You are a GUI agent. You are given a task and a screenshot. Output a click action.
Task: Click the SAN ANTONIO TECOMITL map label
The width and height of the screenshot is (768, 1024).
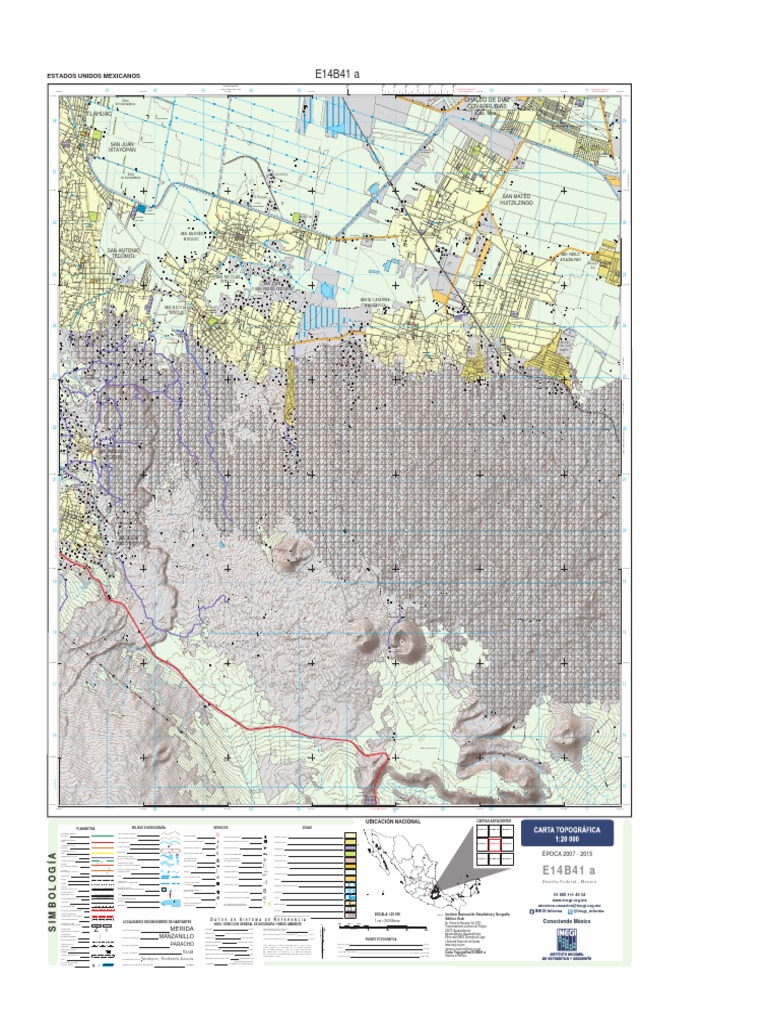point(123,253)
